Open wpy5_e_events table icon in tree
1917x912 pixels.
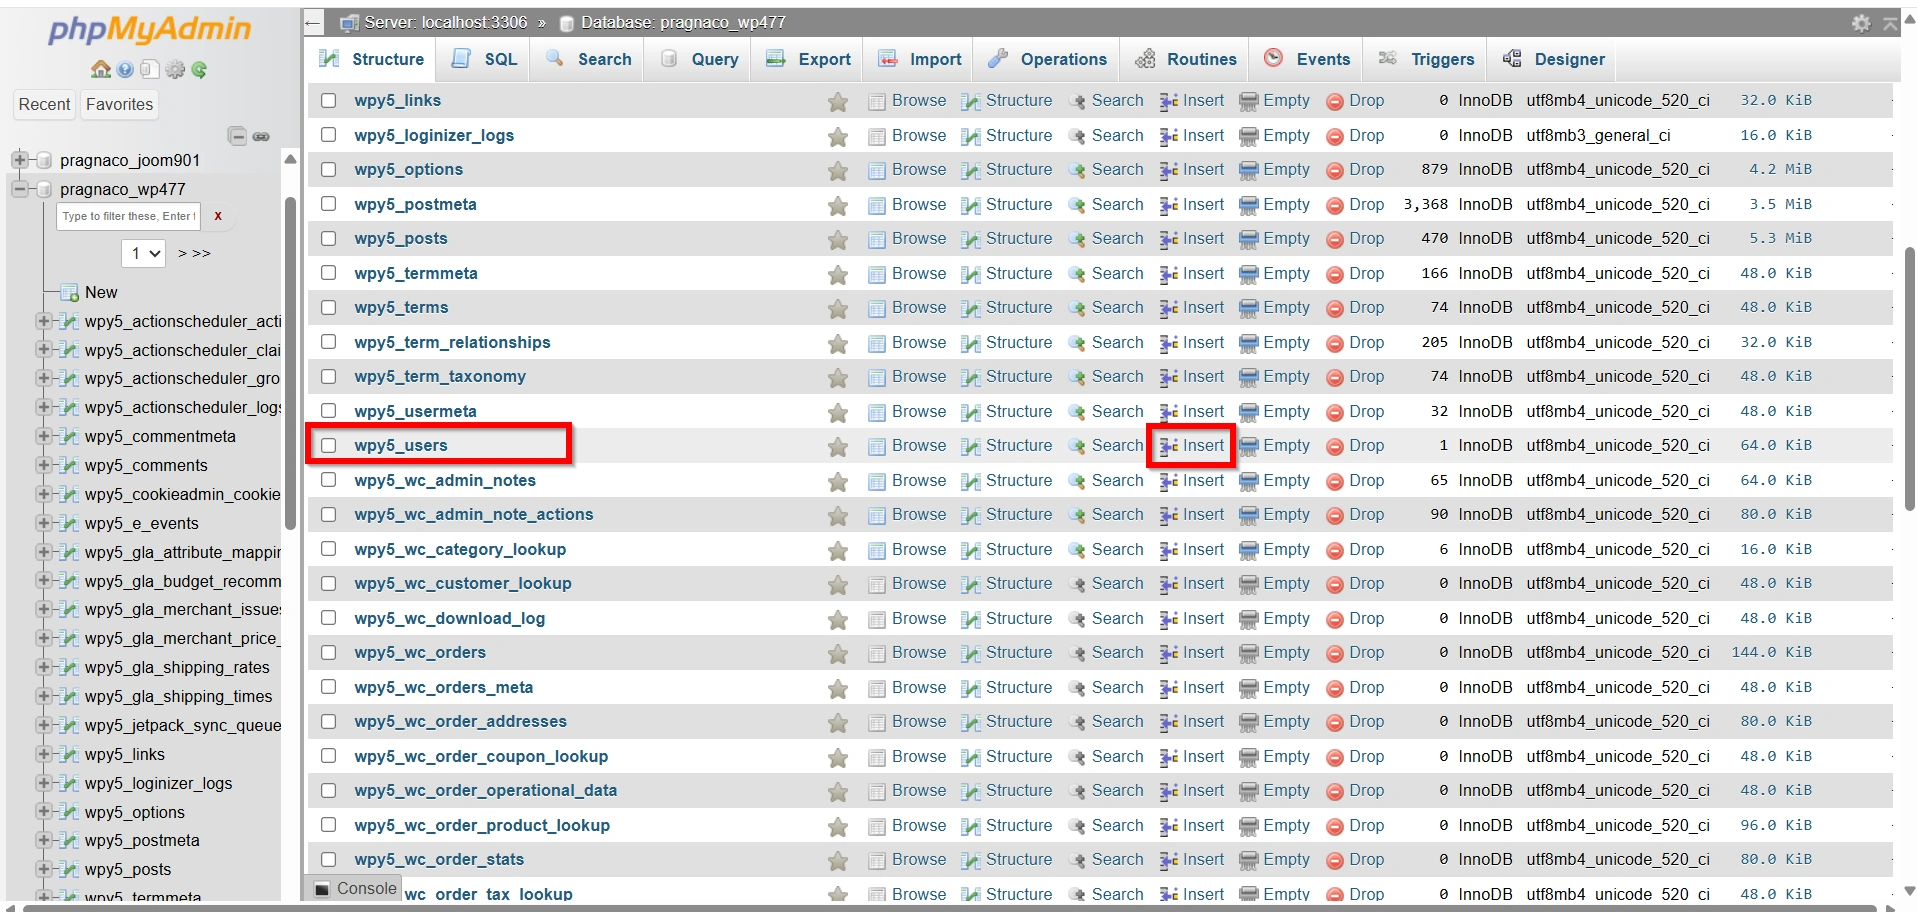click(69, 523)
